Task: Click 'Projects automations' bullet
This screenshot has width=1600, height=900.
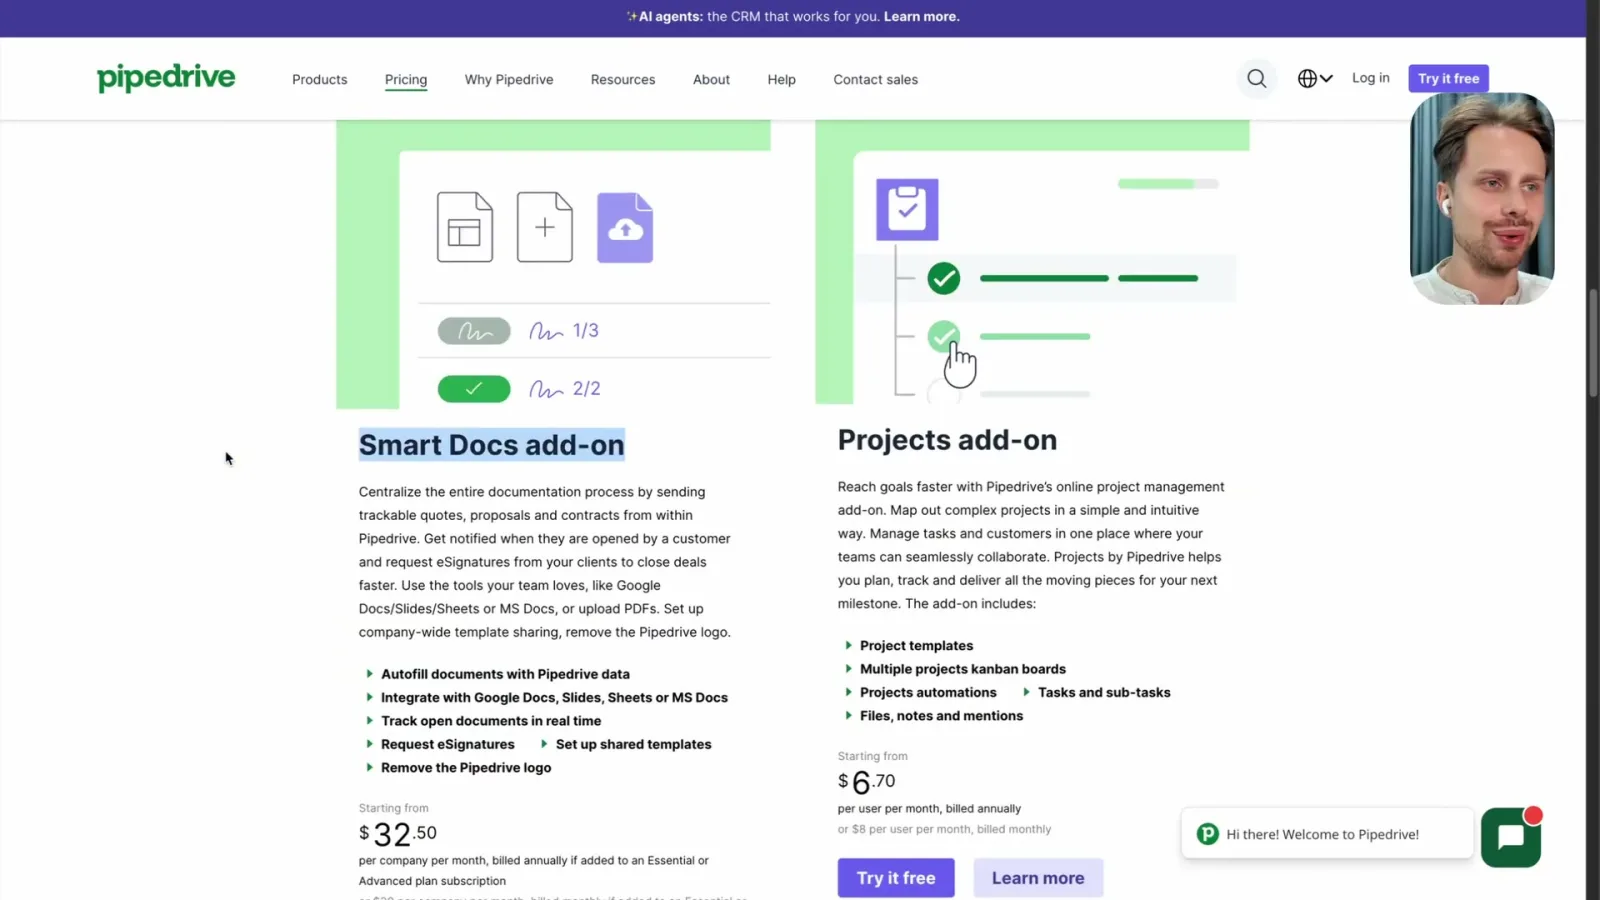Action: [x=928, y=692]
